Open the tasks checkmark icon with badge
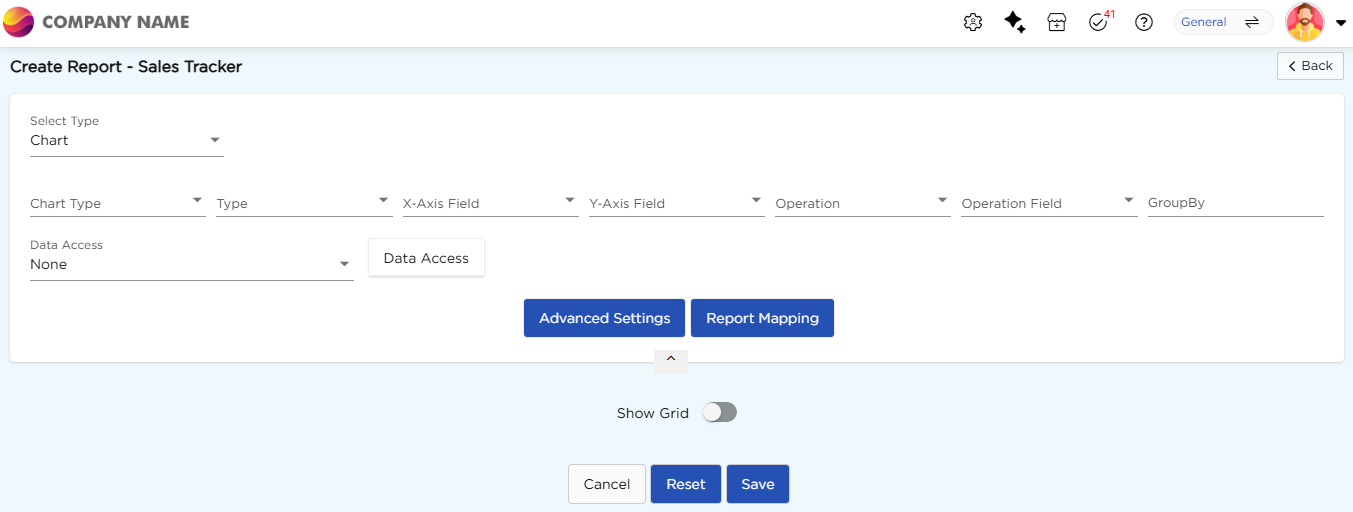Viewport: 1353px width, 512px height. pos(1099,22)
